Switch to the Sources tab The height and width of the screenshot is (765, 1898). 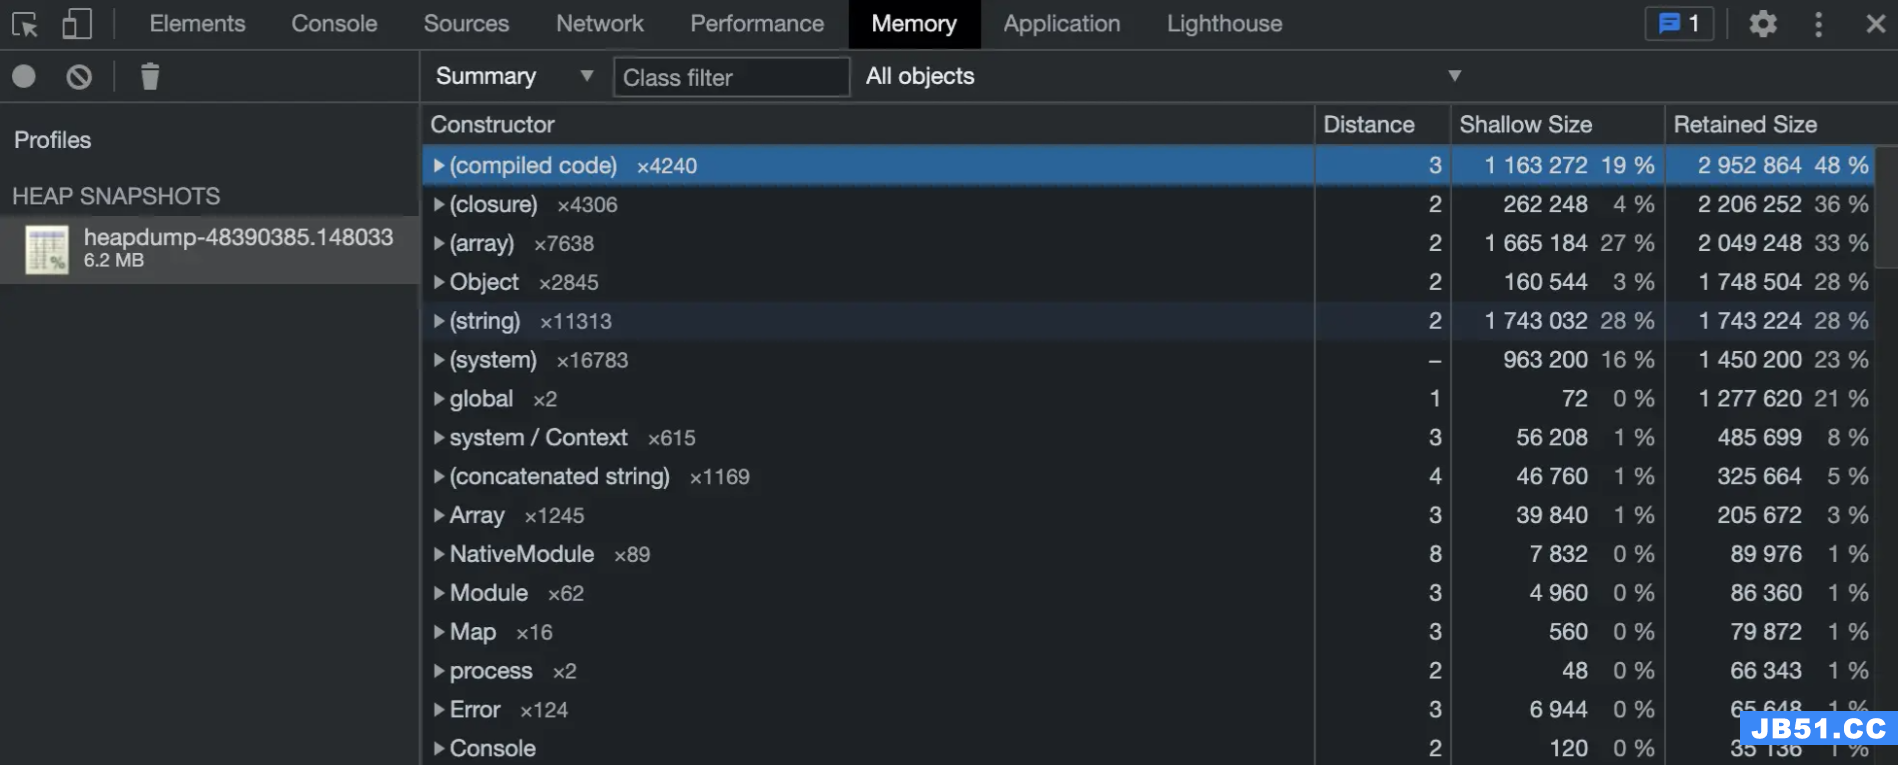click(466, 24)
